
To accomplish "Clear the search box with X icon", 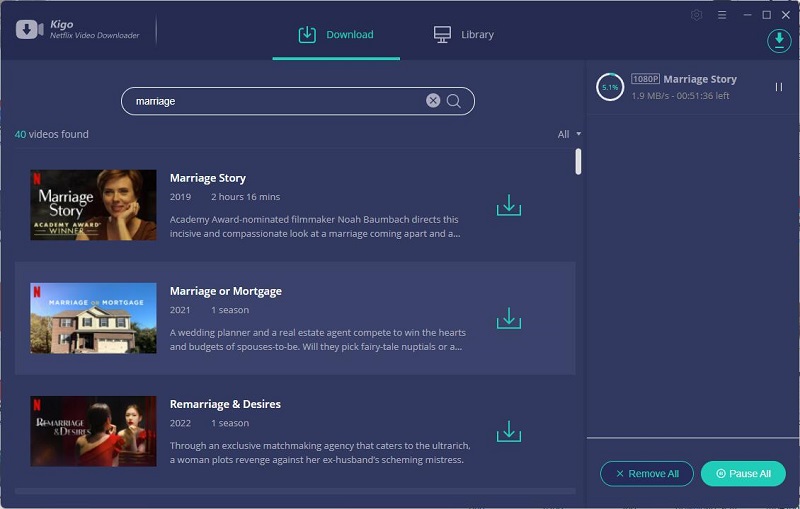I will (433, 100).
